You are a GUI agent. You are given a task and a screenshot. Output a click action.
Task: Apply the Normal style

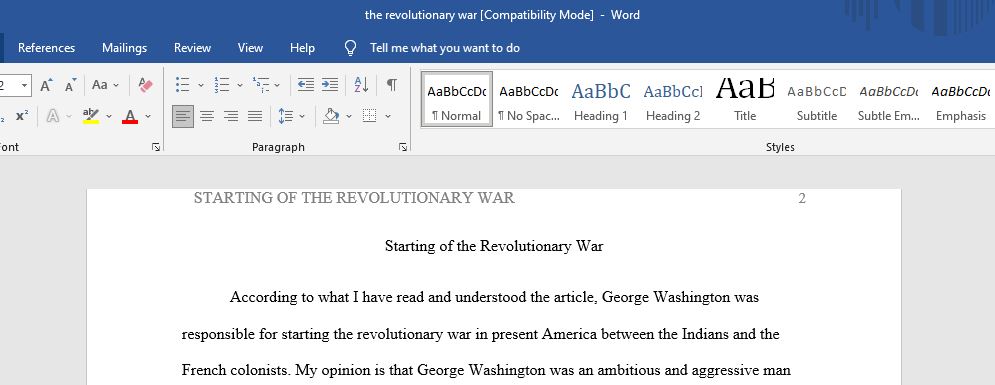coord(456,99)
